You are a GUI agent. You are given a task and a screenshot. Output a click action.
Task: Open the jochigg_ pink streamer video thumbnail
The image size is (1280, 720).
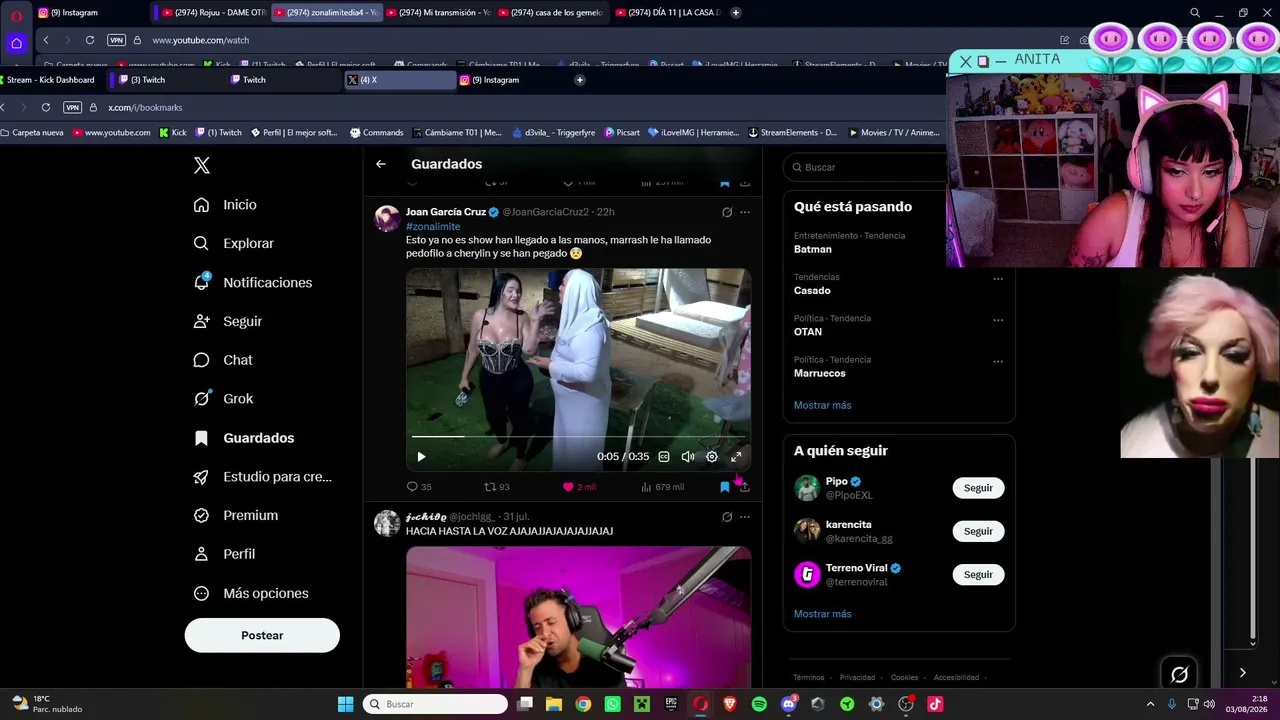[x=578, y=617]
